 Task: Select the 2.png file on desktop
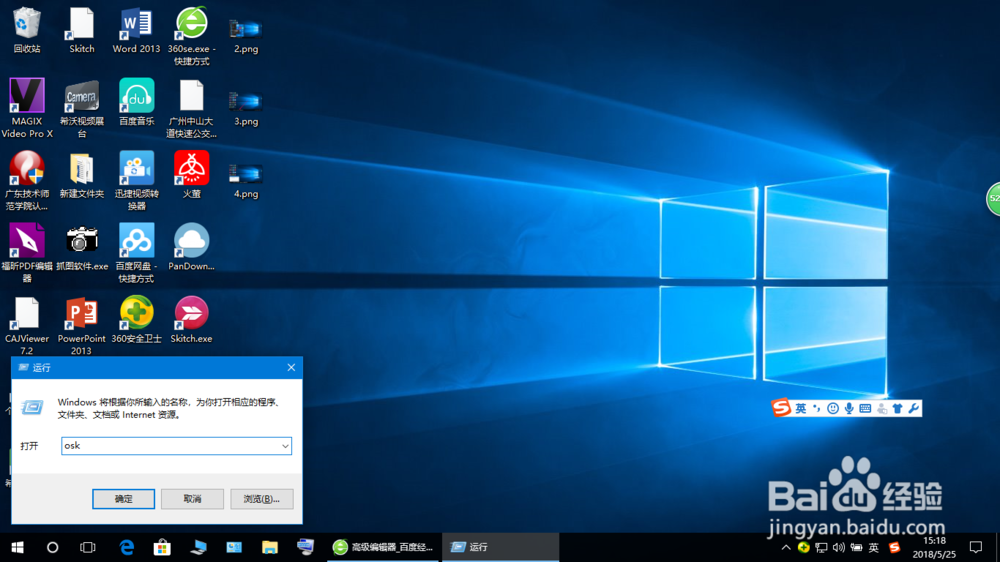pyautogui.click(x=246, y=29)
